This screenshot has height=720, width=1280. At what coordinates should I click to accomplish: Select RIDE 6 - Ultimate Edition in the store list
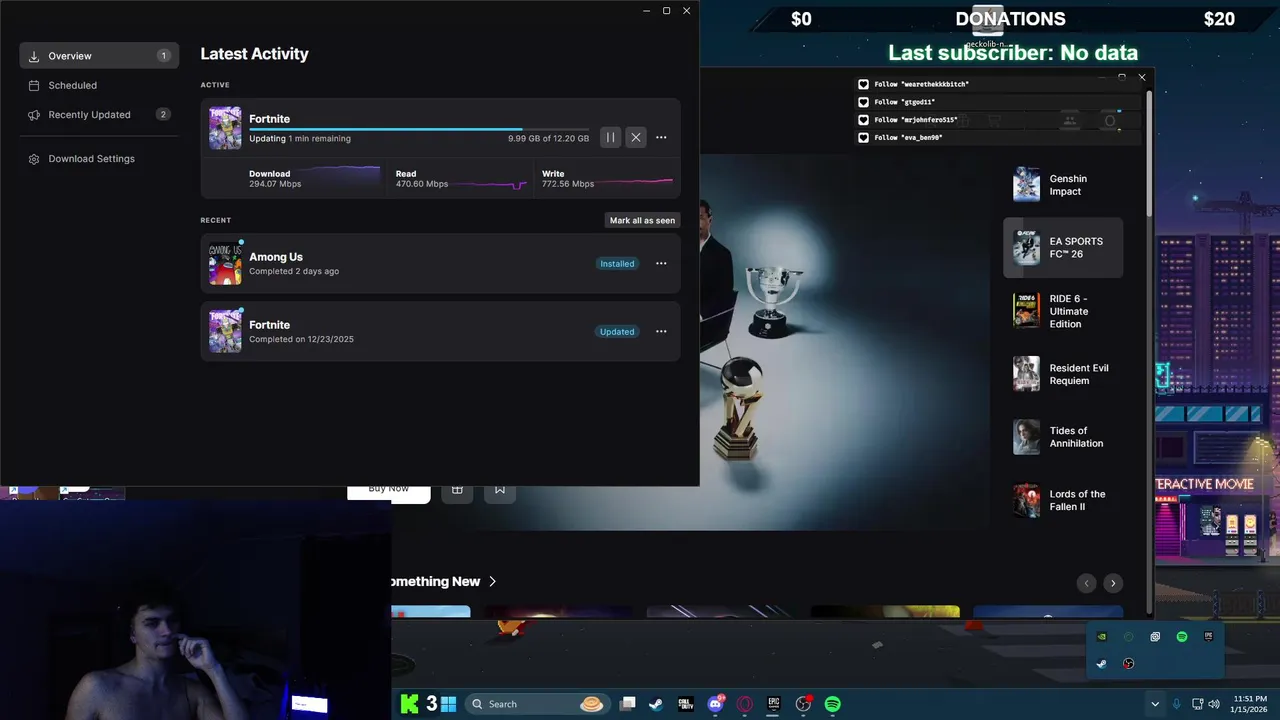click(x=1063, y=311)
